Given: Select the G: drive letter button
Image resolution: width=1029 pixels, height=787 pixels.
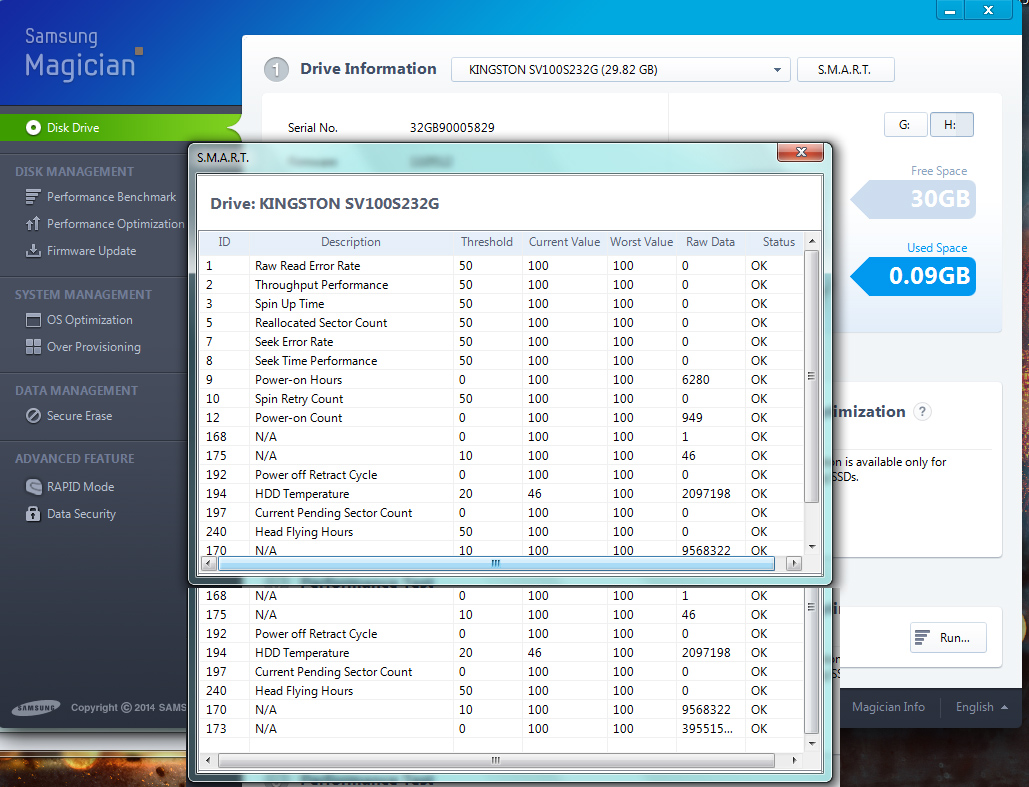Looking at the screenshot, I should tap(905, 125).
